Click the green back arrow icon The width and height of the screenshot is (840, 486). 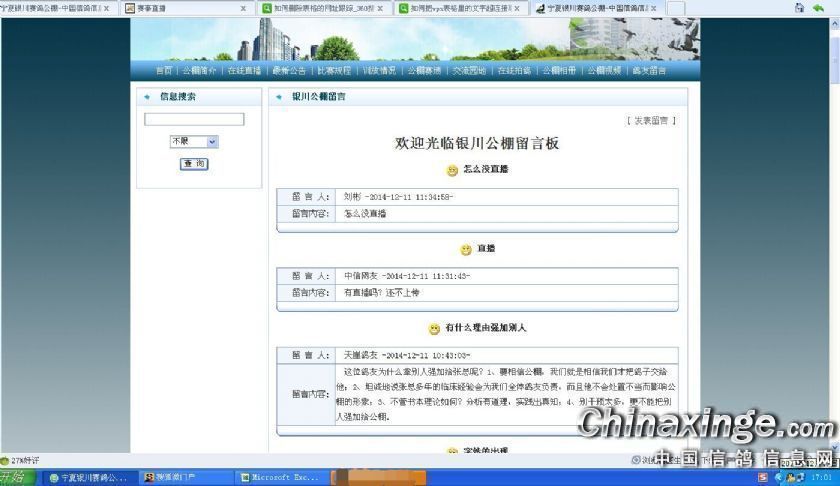point(817,8)
